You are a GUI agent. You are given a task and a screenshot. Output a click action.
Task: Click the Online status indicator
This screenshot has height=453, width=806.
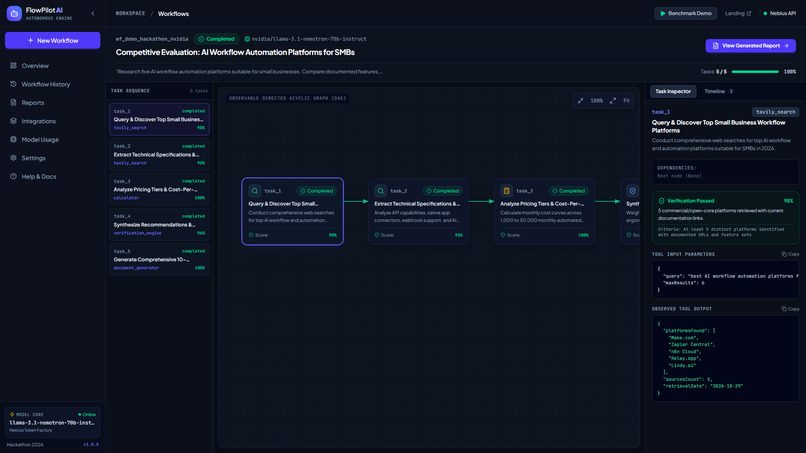[87, 414]
